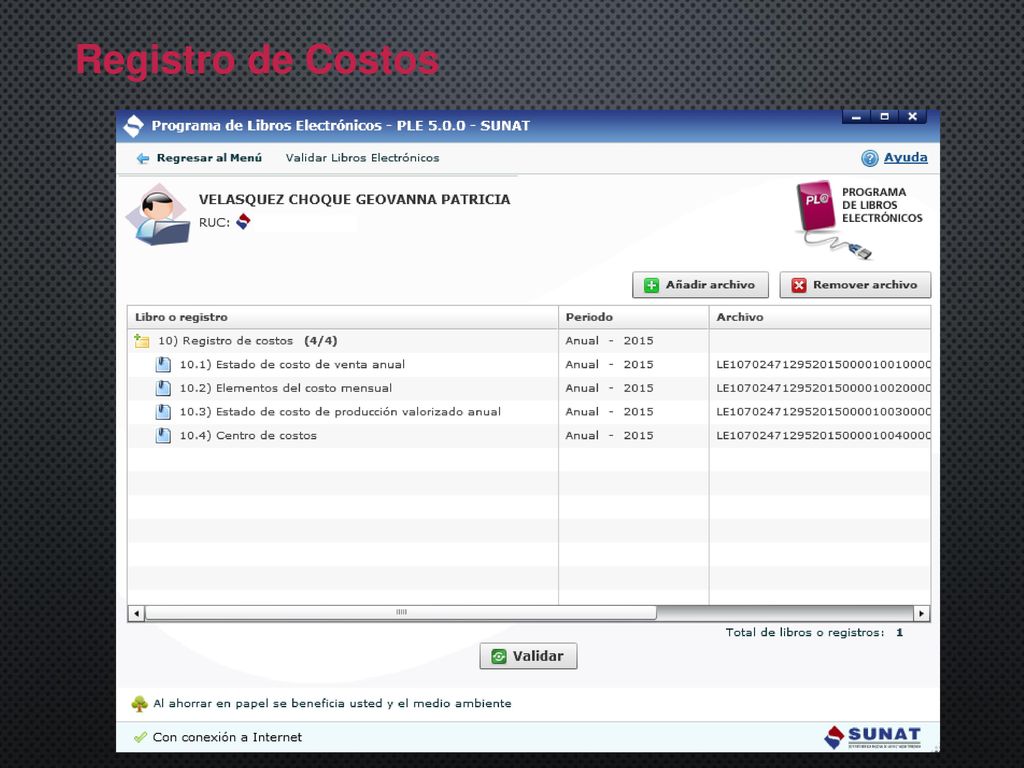Click Total de libros o registros: 1
The image size is (1024, 768).
click(x=814, y=633)
